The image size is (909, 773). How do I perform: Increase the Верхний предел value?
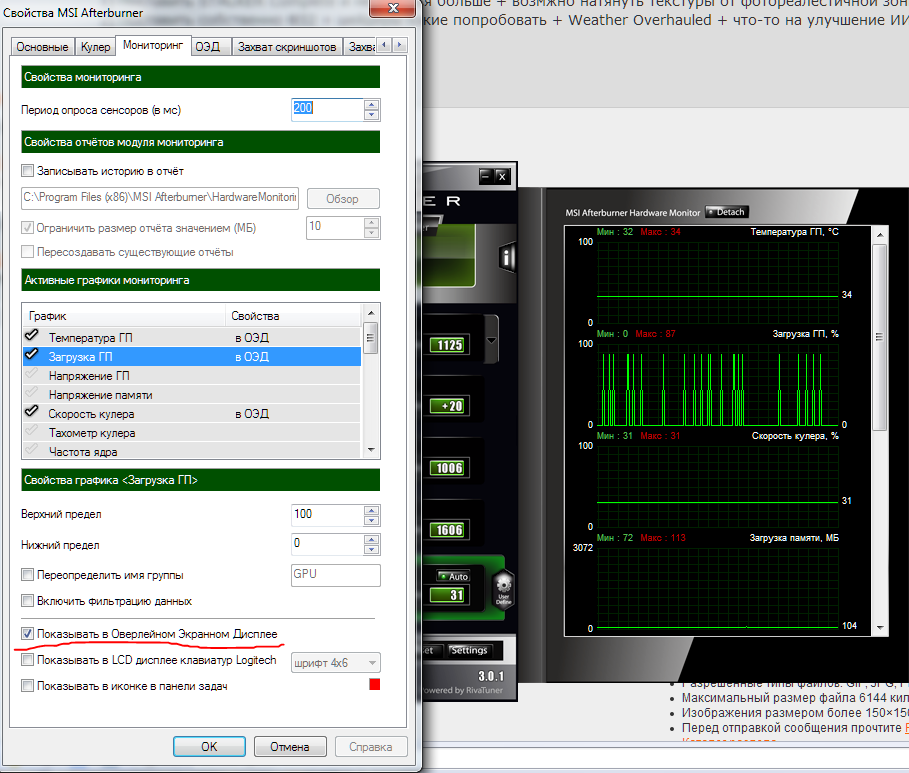pos(372,510)
